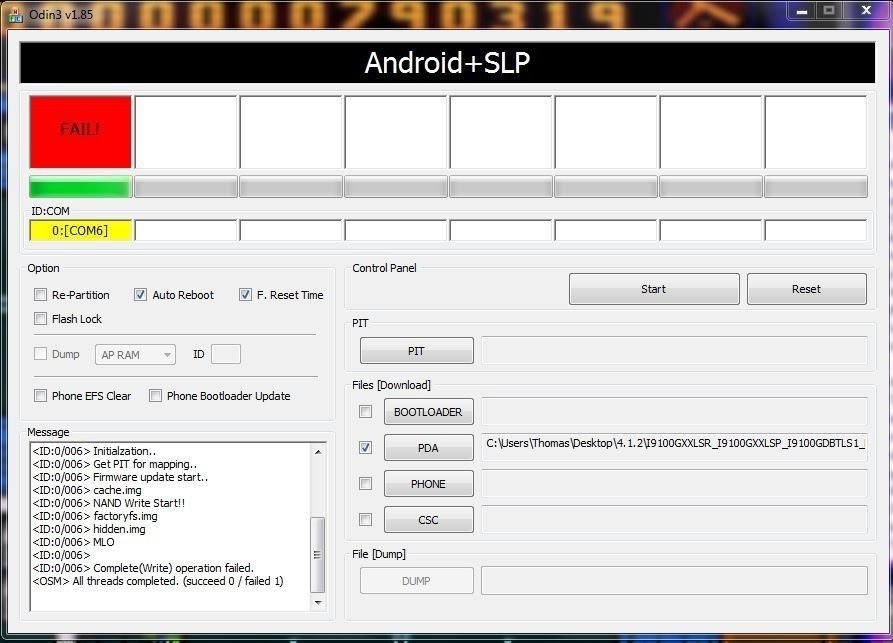893x643 pixels.
Task: Click the Odin3 app icon in title bar
Action: [x=15, y=15]
